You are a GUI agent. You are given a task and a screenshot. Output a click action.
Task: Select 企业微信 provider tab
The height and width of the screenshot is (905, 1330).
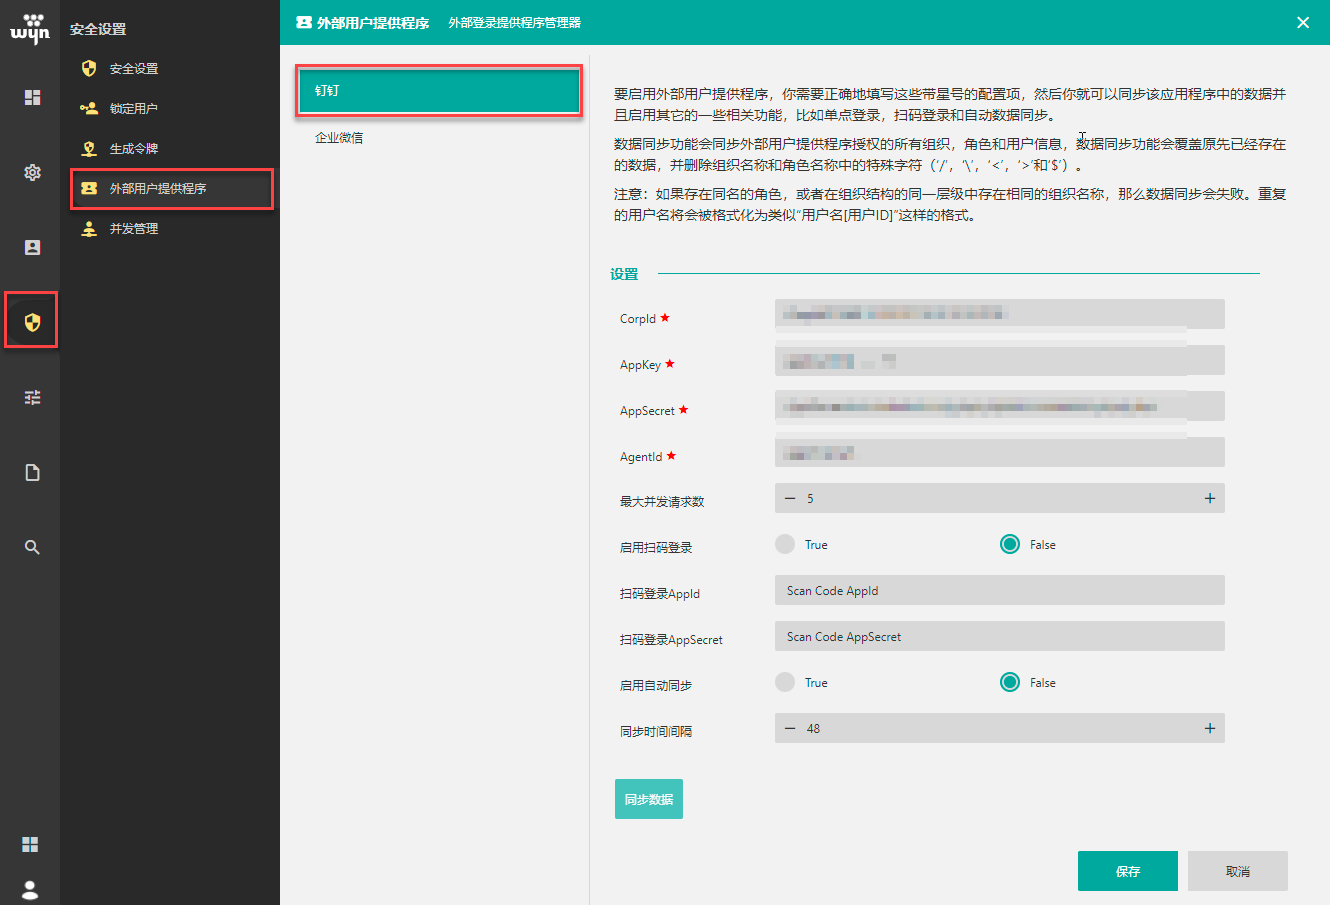click(x=339, y=138)
